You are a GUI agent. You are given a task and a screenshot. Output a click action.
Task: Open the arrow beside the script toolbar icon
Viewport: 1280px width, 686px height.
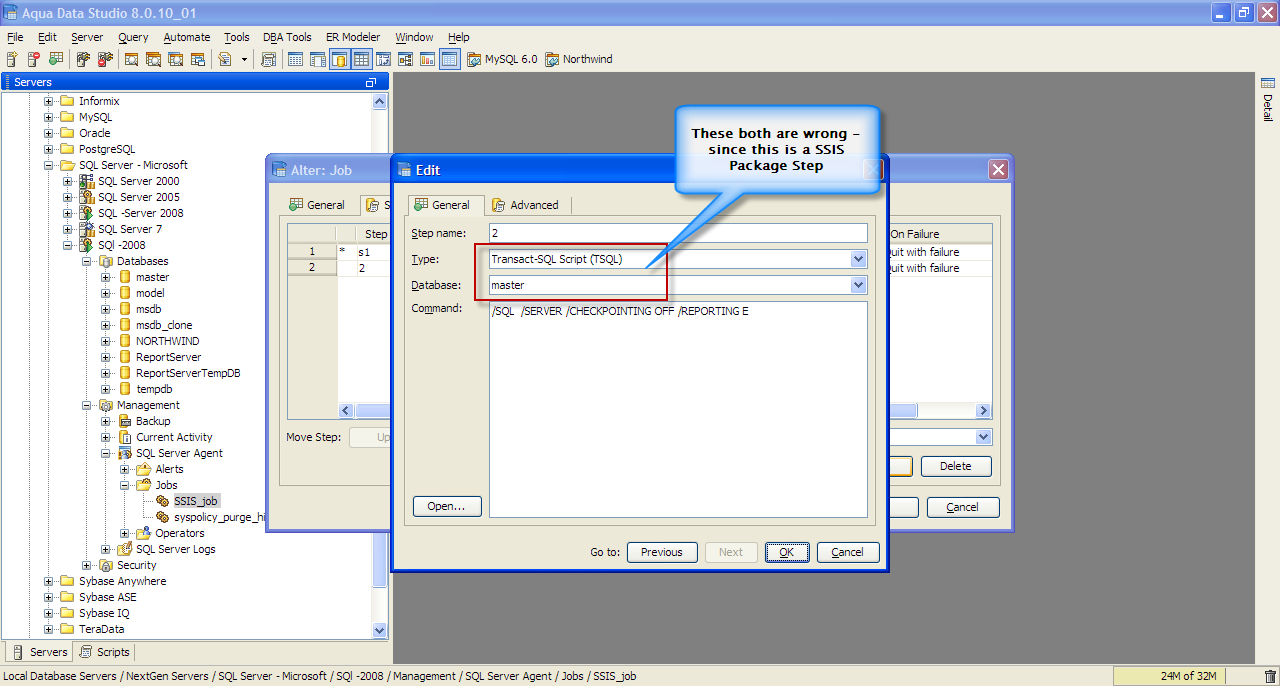(x=244, y=59)
